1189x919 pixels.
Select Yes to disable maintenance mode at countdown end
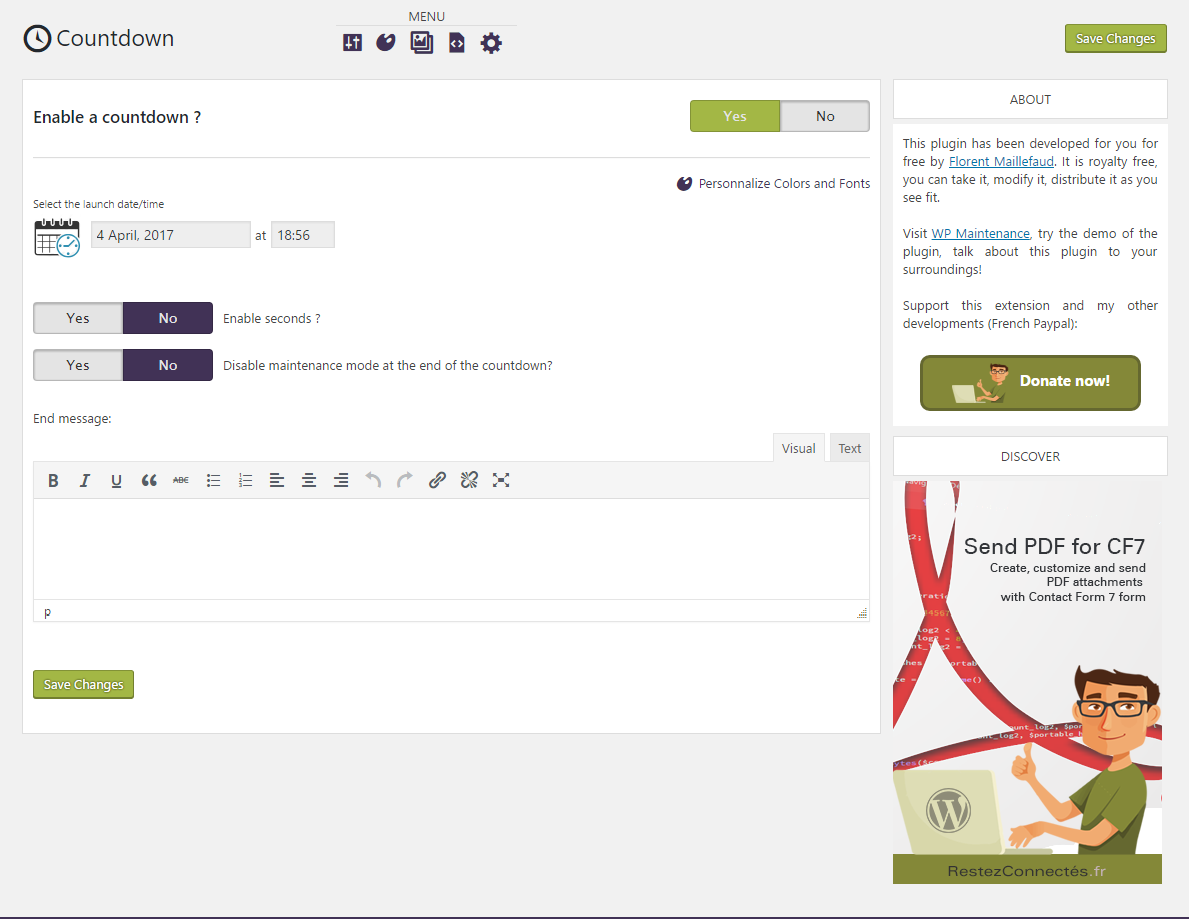[78, 365]
